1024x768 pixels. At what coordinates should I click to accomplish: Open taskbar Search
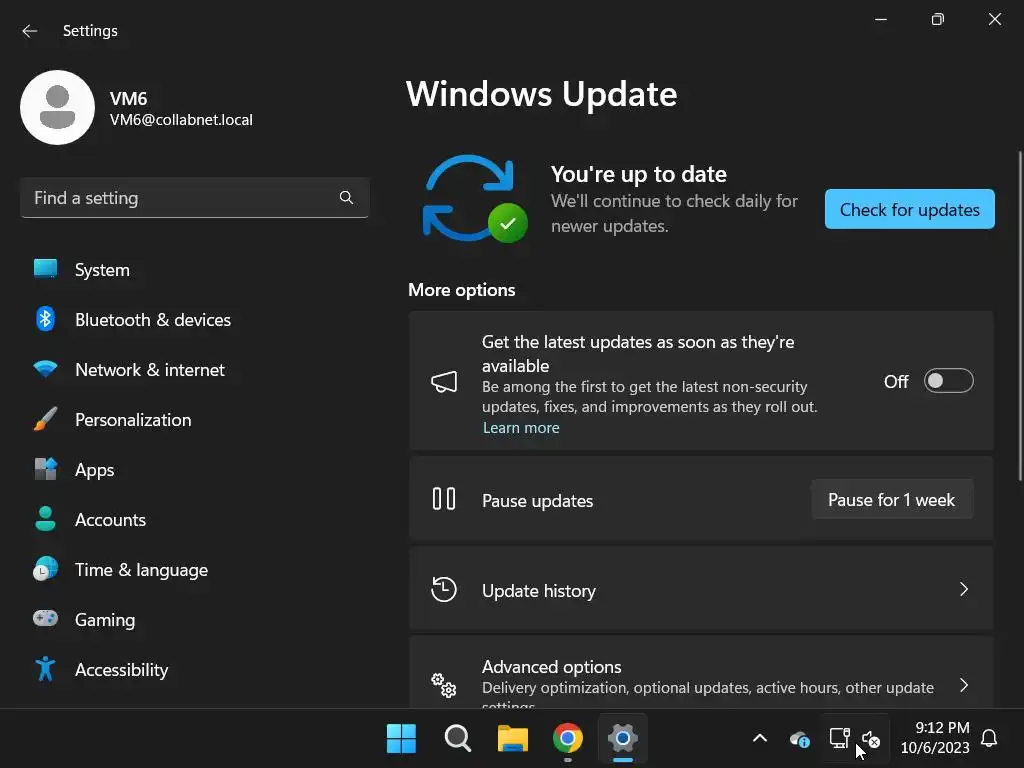(457, 739)
